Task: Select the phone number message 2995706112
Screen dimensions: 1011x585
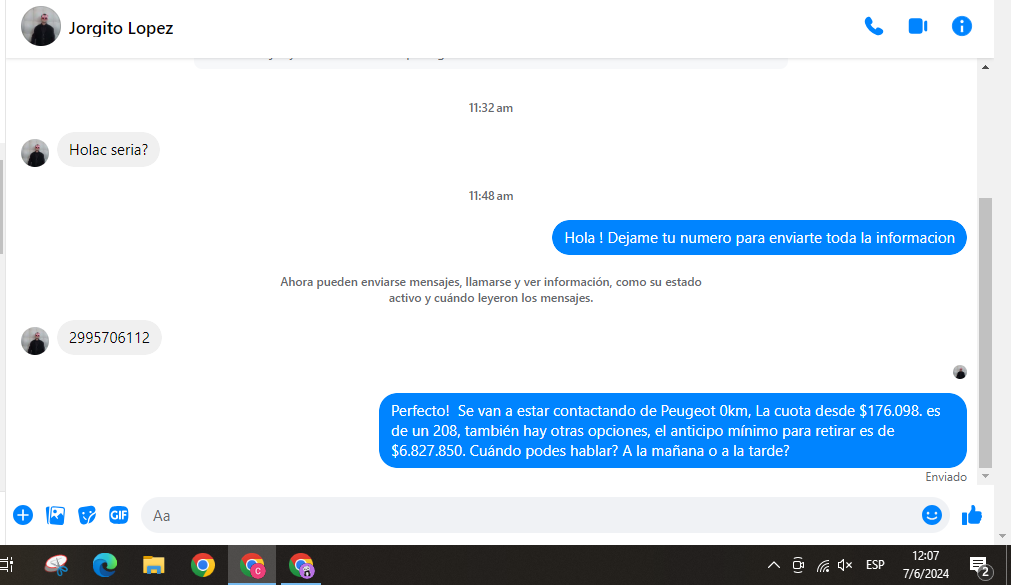Action: (x=110, y=337)
